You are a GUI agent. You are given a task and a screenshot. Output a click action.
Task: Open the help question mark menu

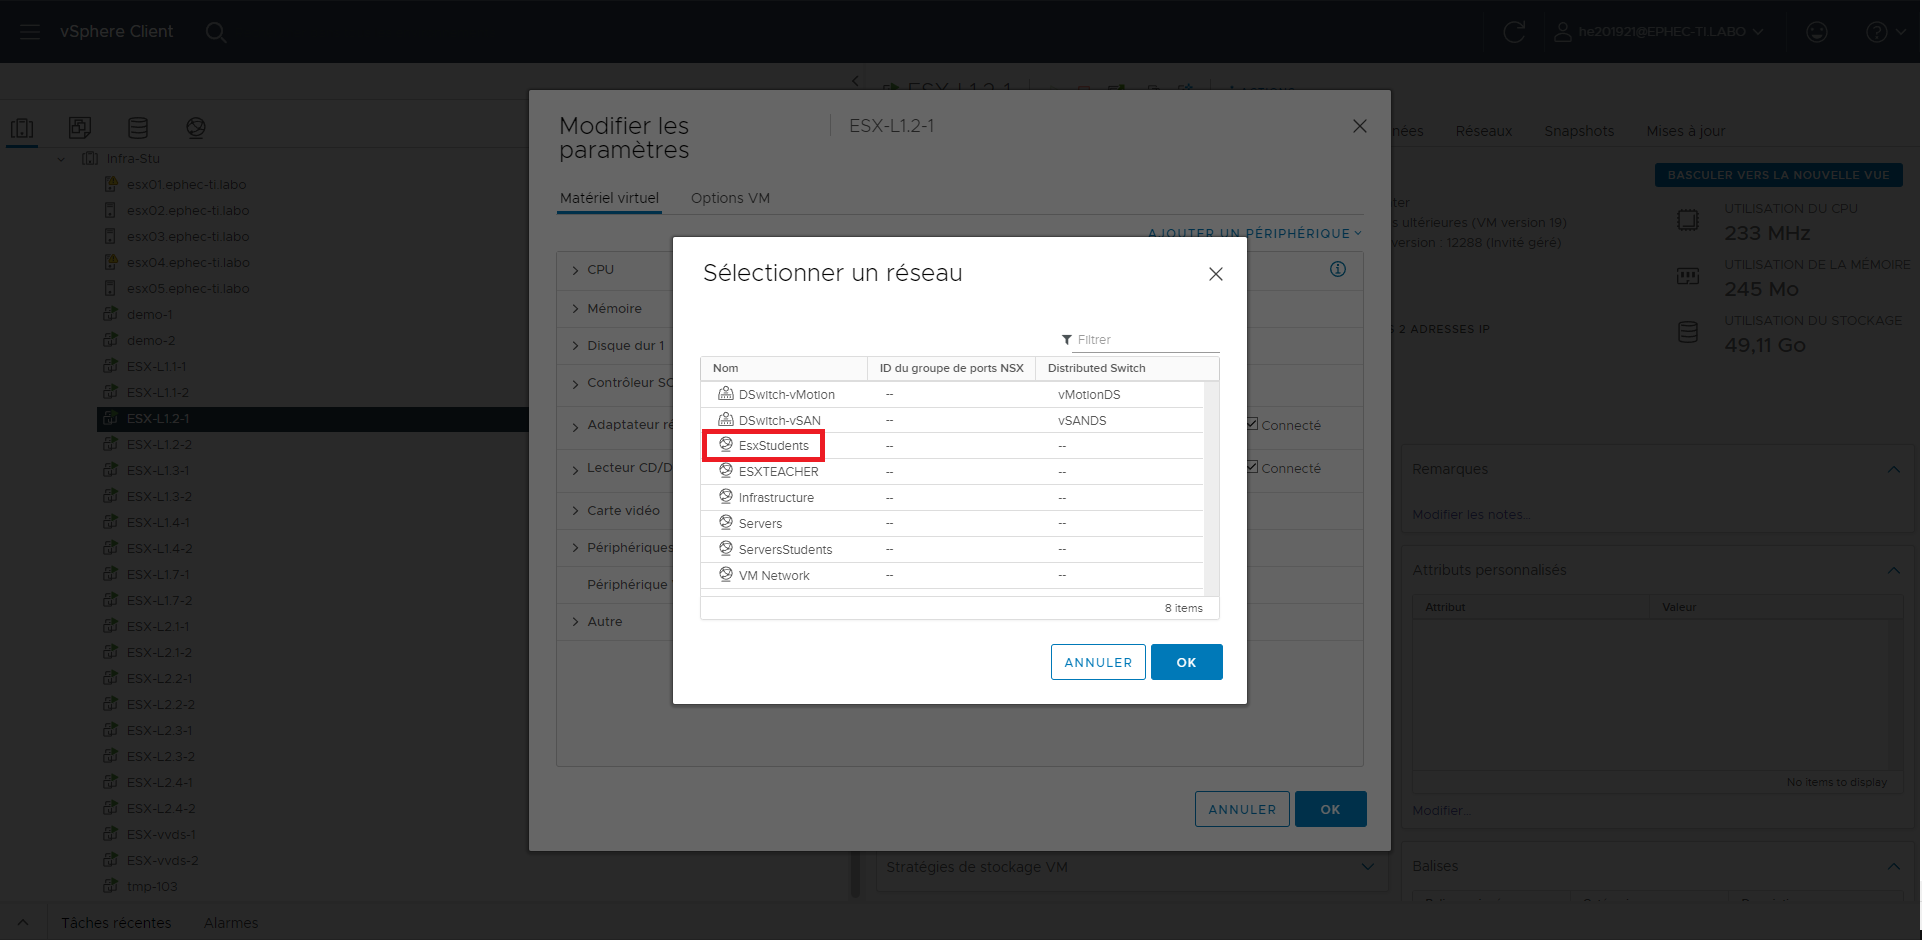[1885, 32]
